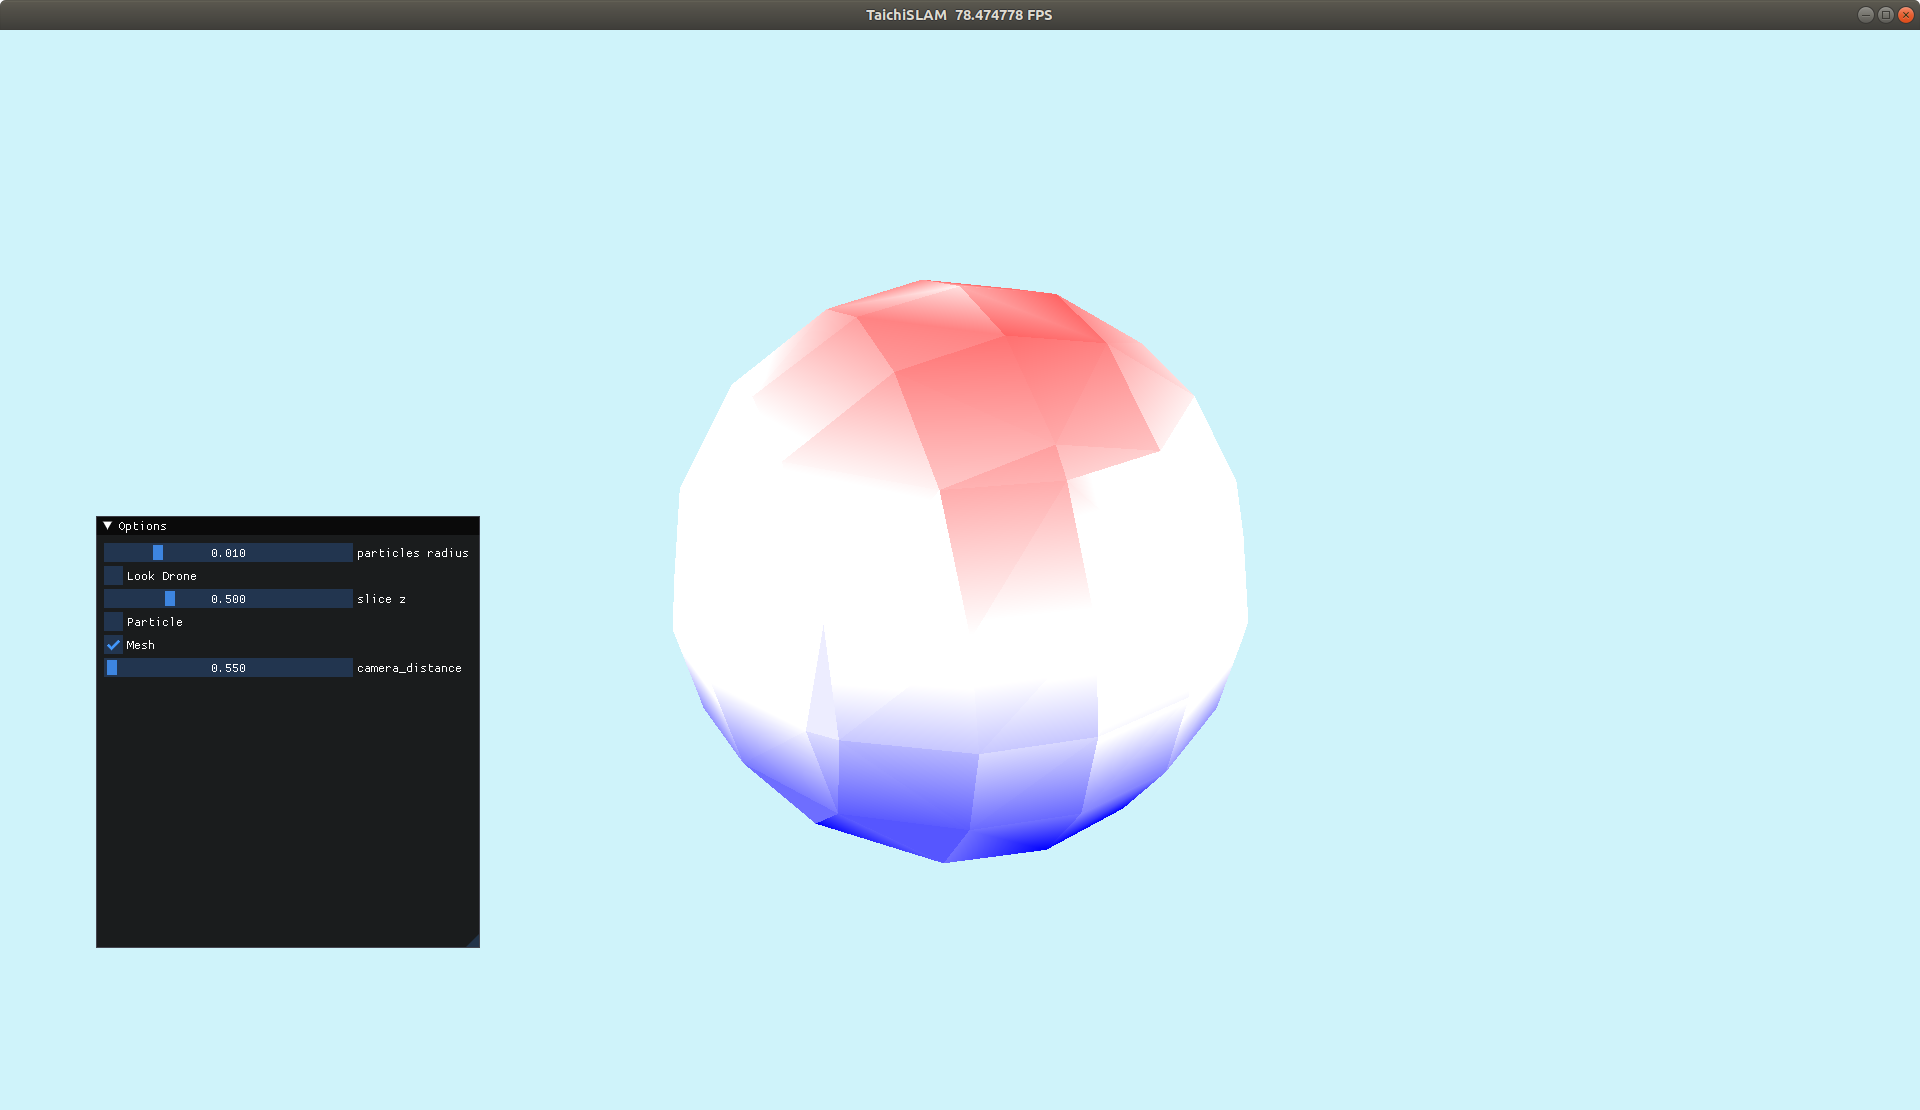
Task: Click the camera_distance value 0.550
Action: click(x=227, y=667)
